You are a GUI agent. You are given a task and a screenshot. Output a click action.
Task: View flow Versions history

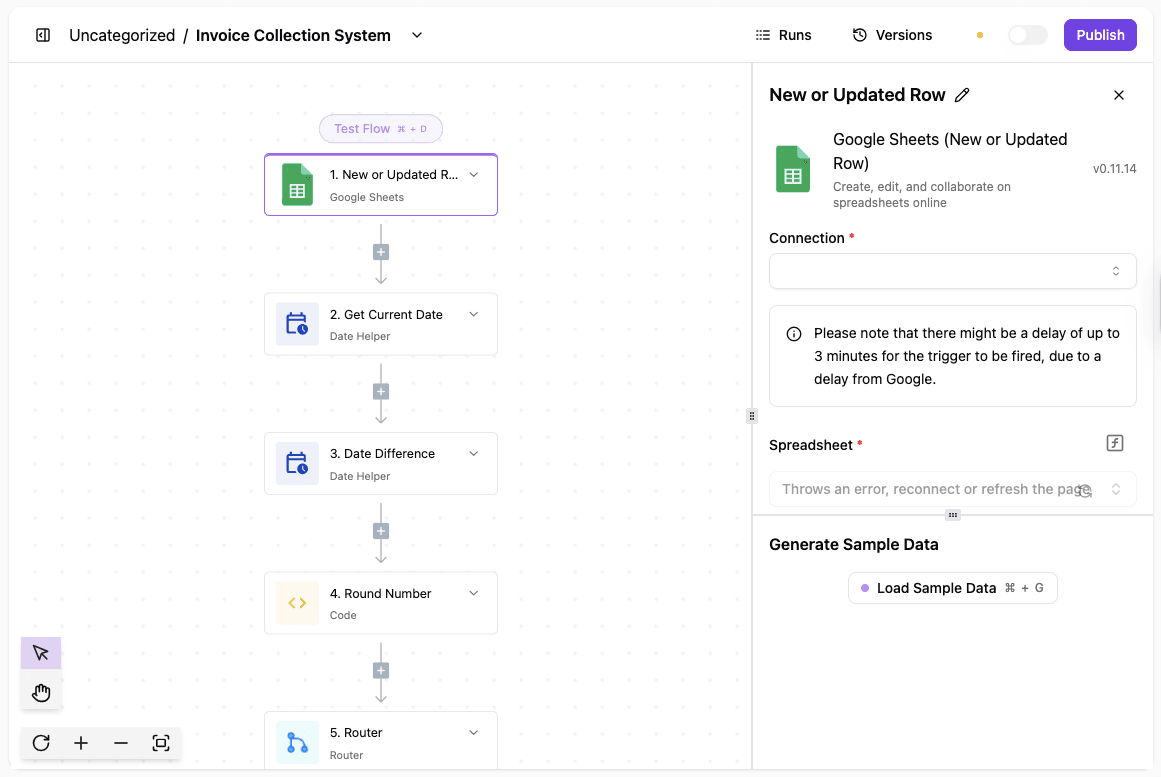tap(891, 34)
